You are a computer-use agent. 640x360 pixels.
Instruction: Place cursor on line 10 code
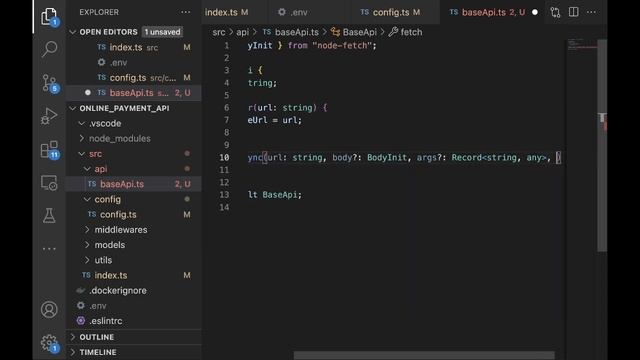(x=404, y=158)
